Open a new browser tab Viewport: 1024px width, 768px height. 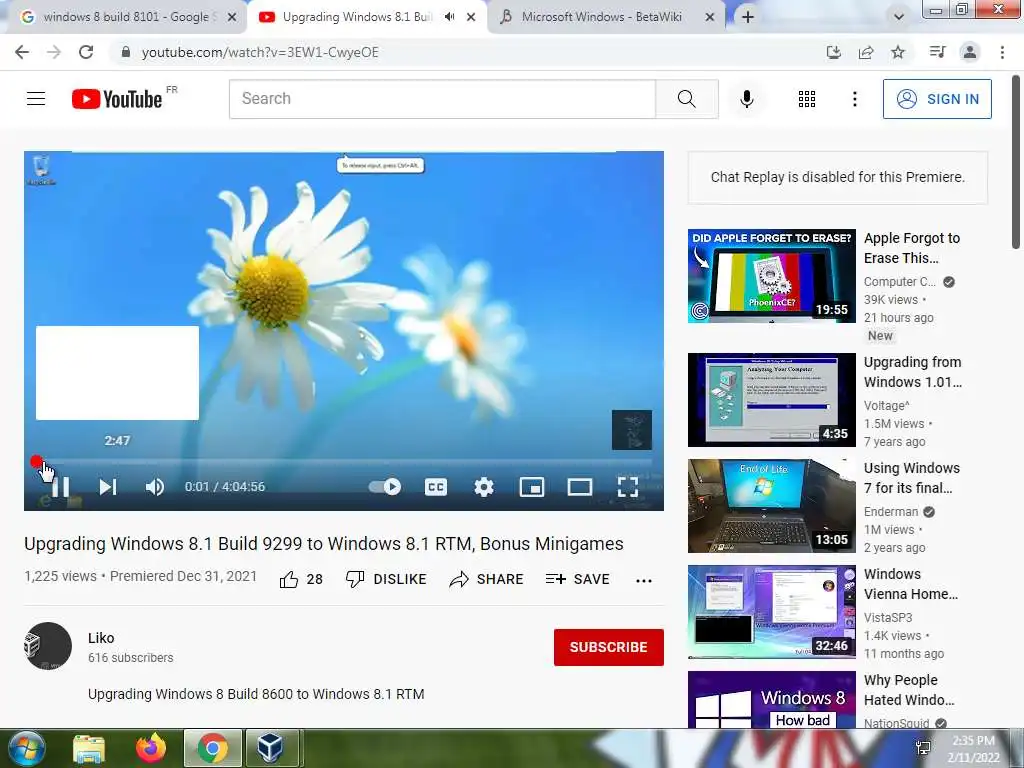click(748, 18)
